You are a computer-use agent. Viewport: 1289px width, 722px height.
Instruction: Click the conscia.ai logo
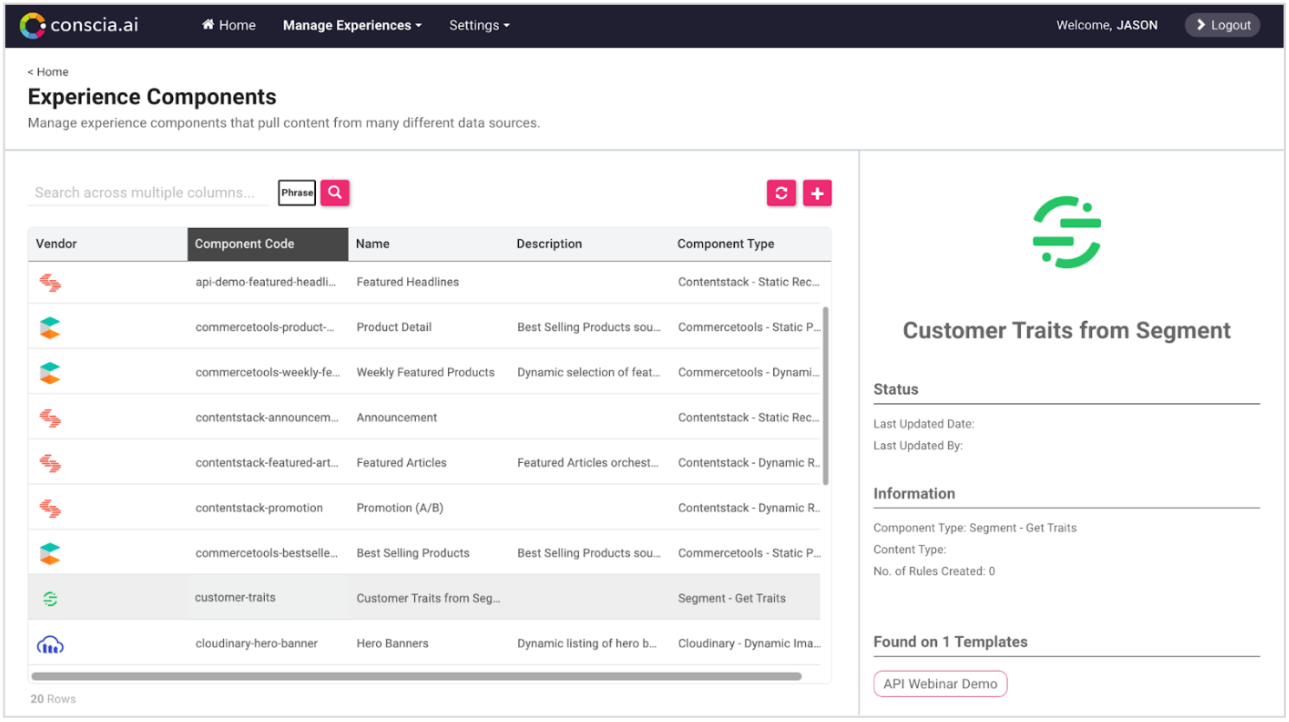79,25
